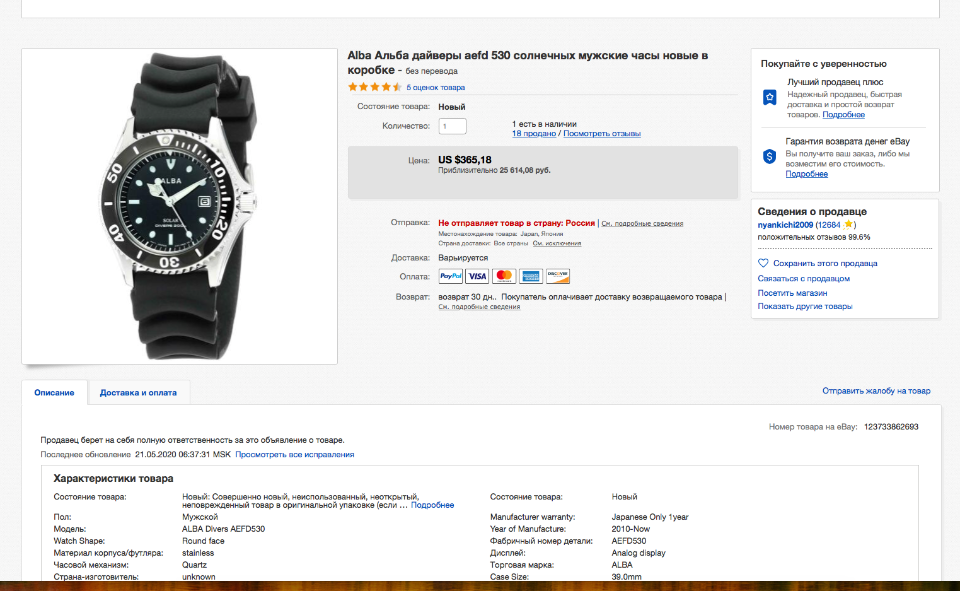Click the top-rated seller plus badge icon
Image resolution: width=960 pixels, height=591 pixels.
pyautogui.click(x=769, y=97)
